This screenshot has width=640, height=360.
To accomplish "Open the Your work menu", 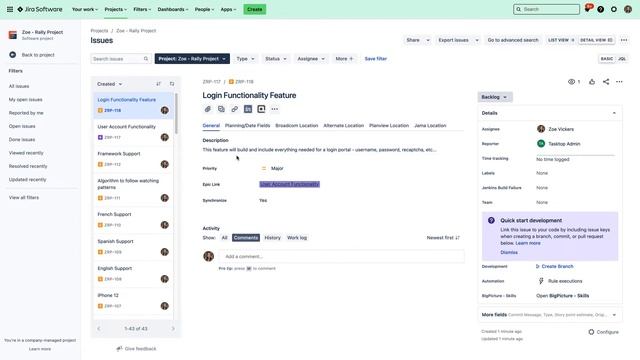I will (x=84, y=9).
